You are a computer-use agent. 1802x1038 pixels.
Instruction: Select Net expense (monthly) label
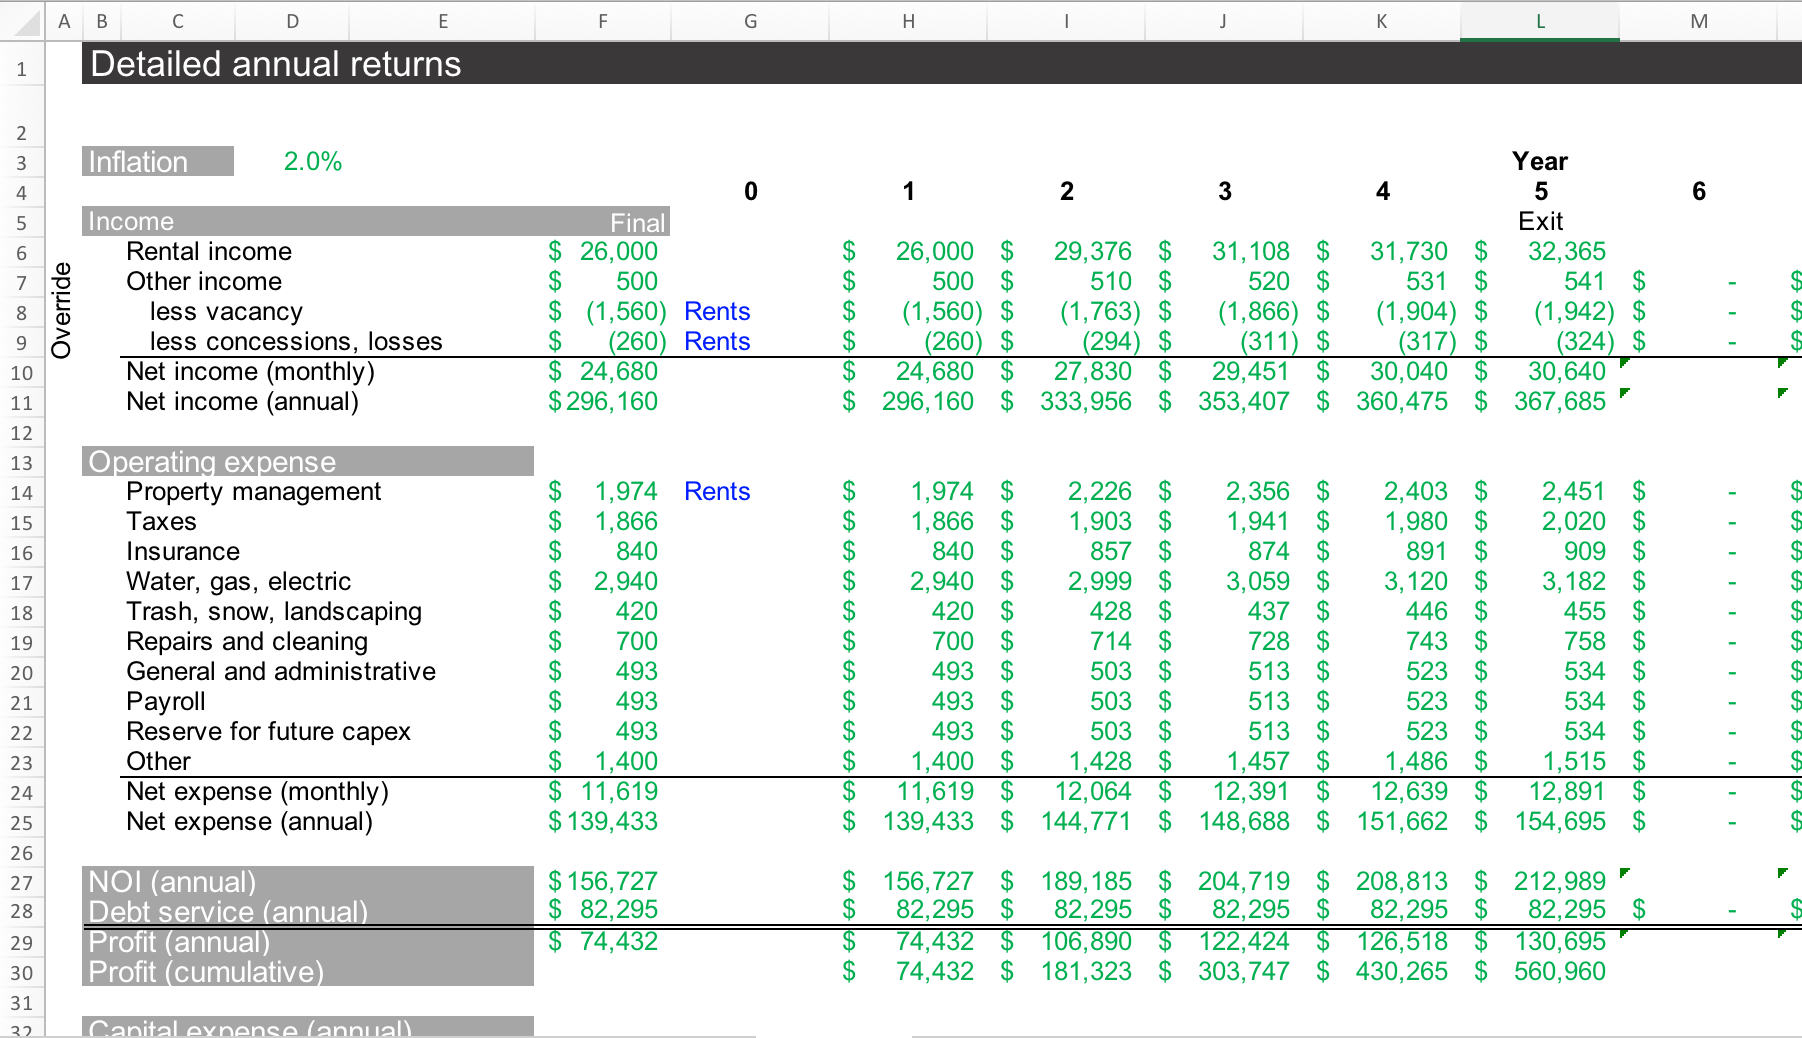pos(257,791)
